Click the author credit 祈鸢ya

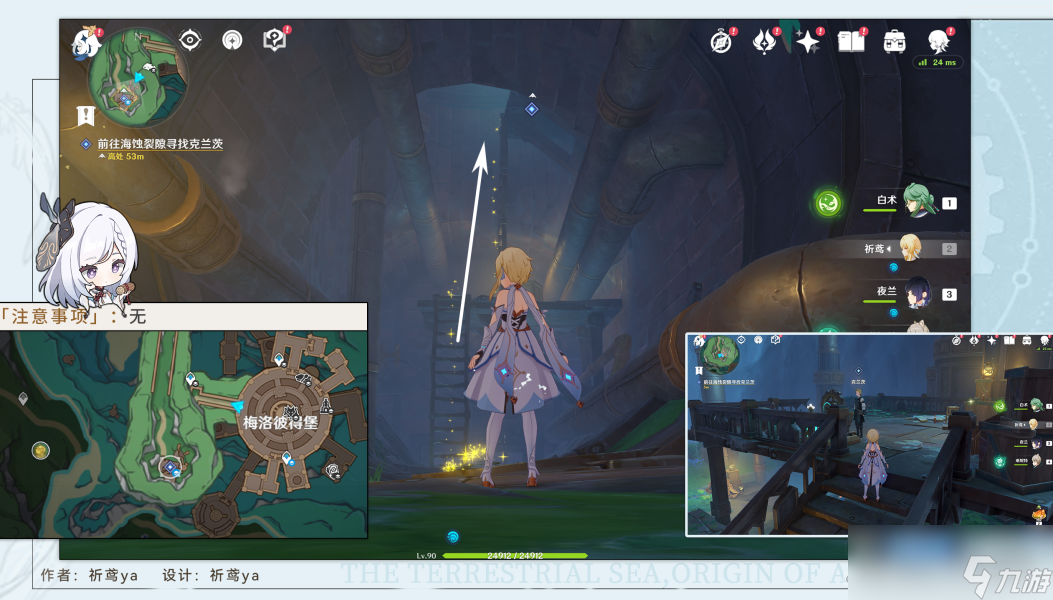click(113, 576)
